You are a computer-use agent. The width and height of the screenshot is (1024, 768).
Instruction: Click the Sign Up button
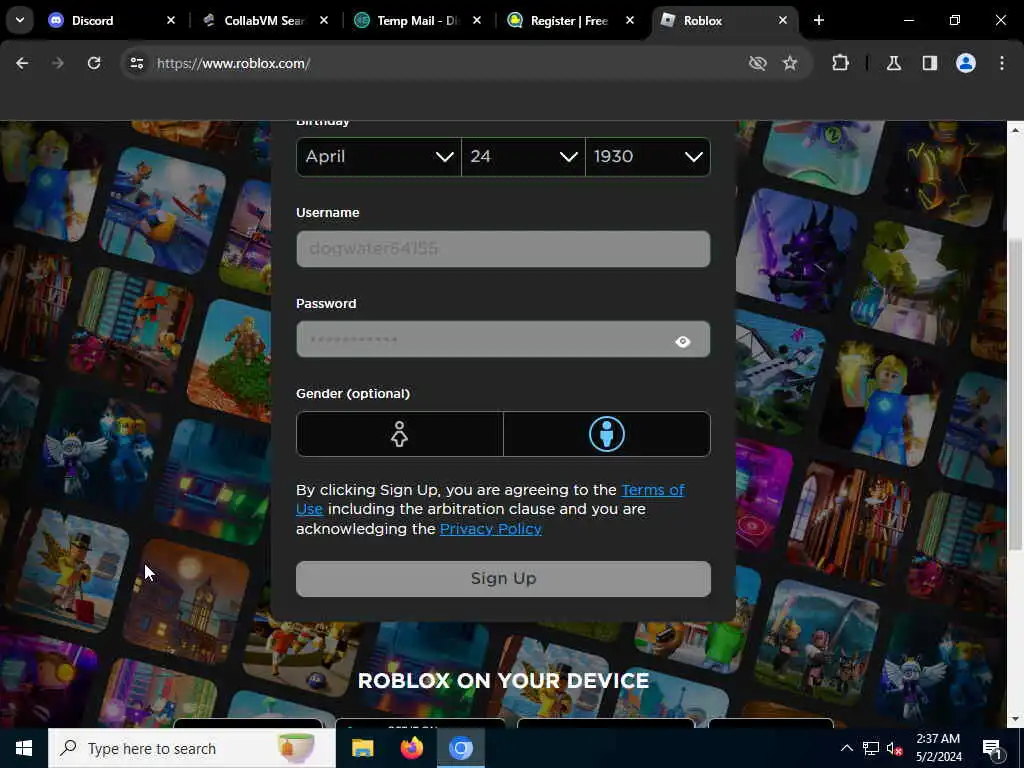(x=503, y=579)
